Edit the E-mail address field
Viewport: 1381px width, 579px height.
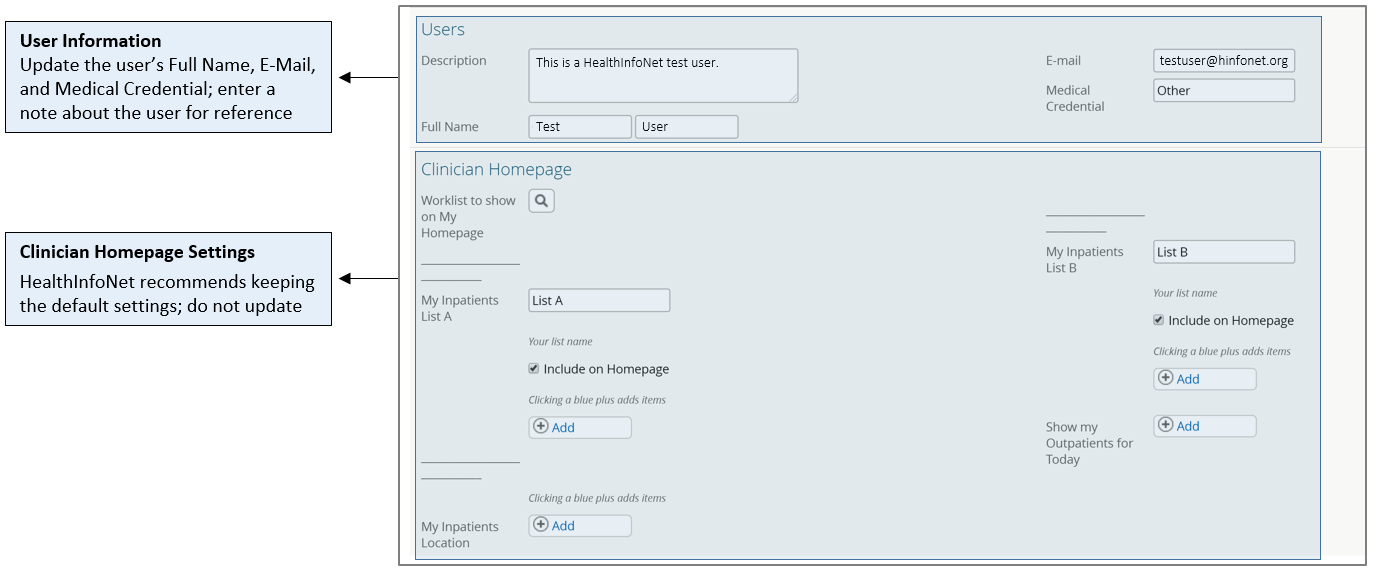(1223, 61)
